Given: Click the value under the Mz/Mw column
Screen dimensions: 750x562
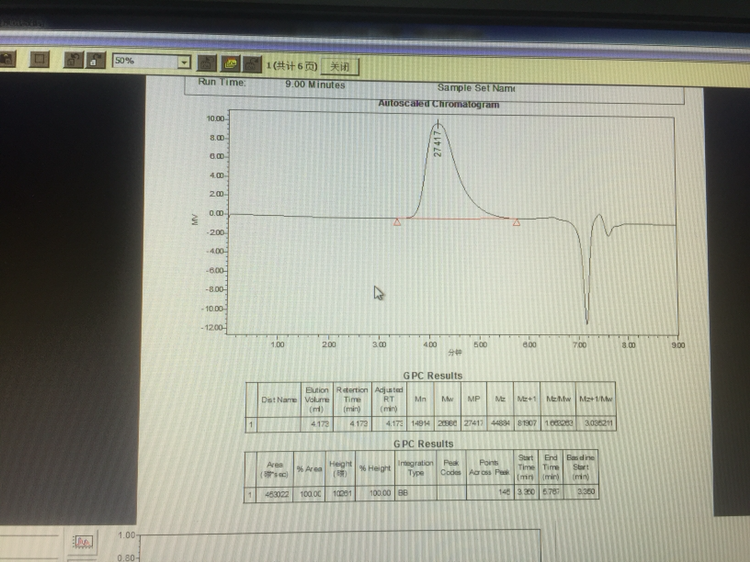Looking at the screenshot, I should pos(559,423).
